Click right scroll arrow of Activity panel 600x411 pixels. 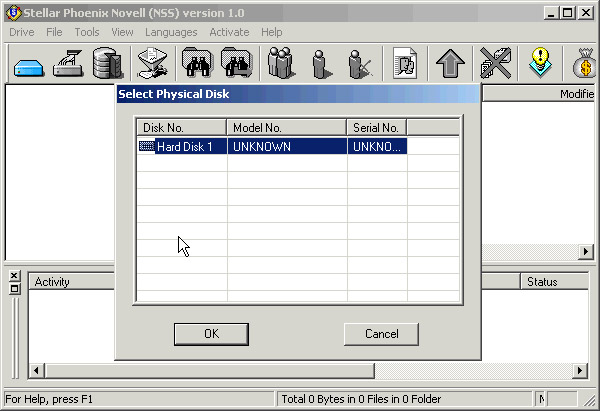[x=579, y=371]
